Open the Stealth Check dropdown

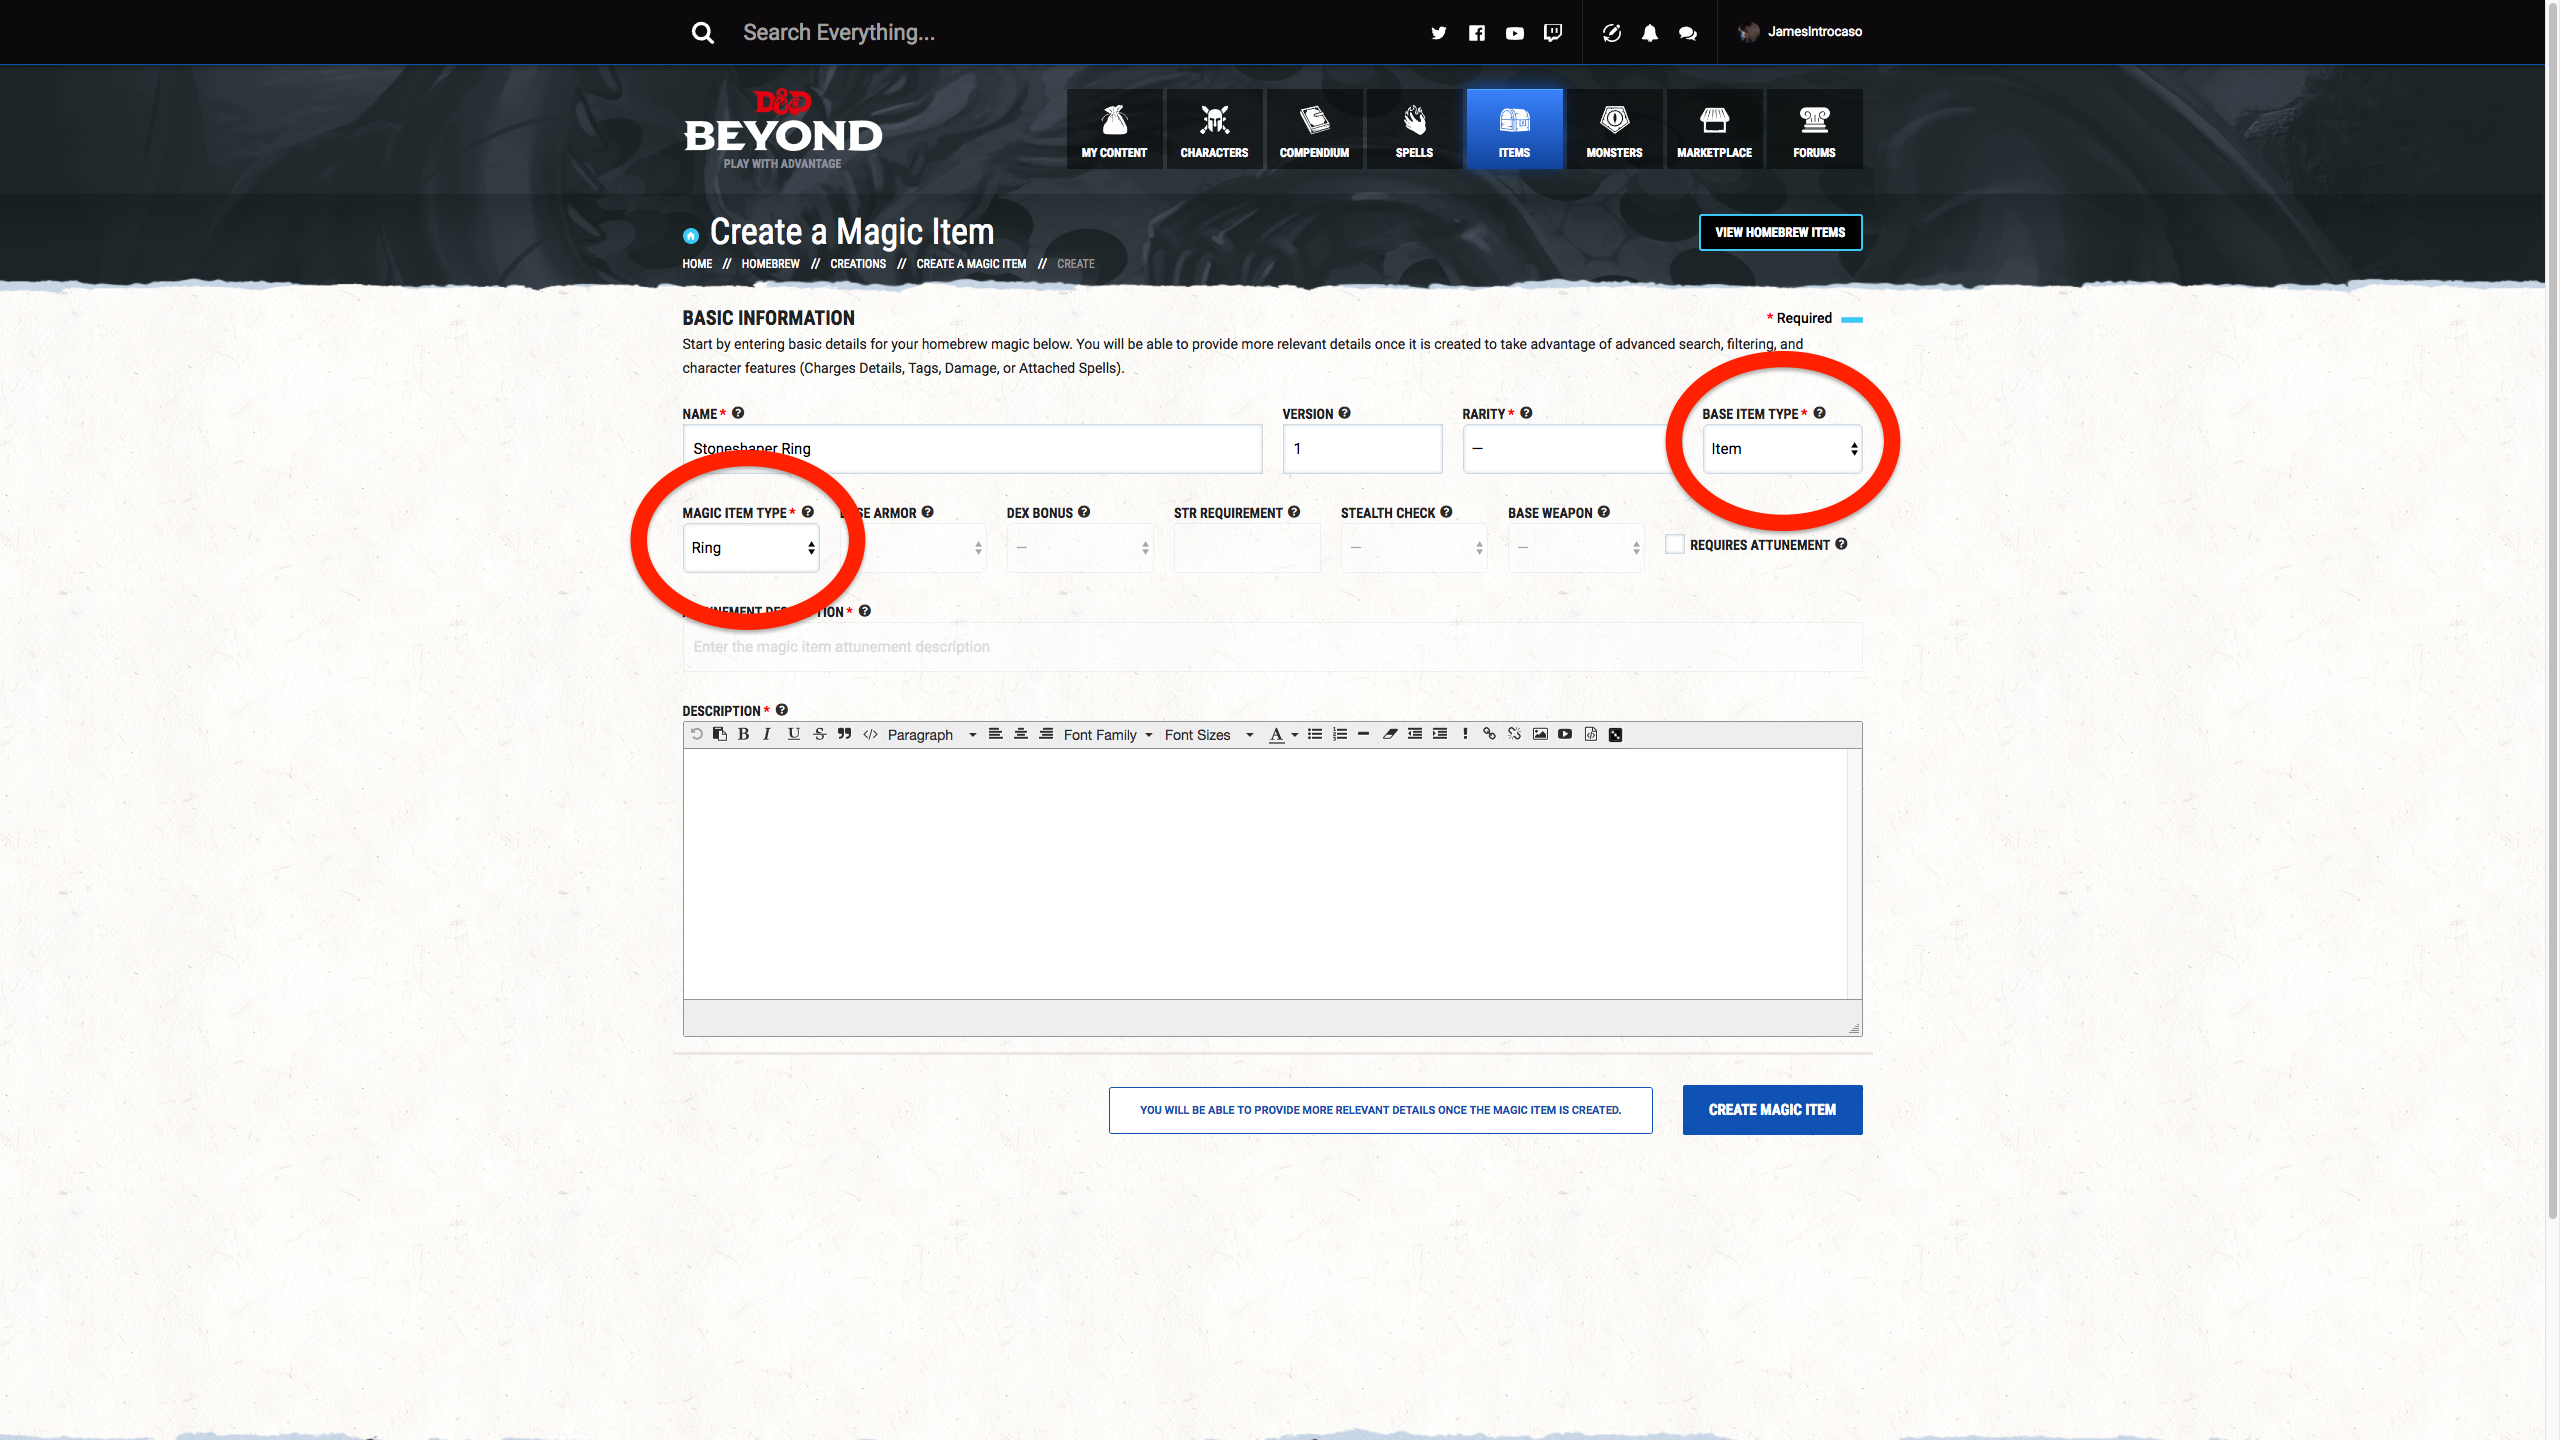1414,548
